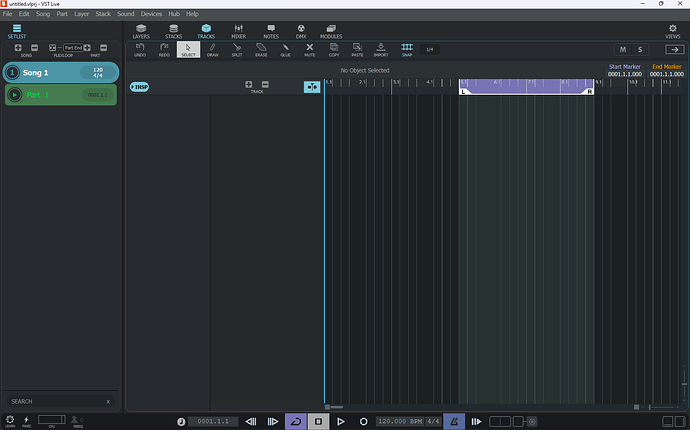Image resolution: width=690 pixels, height=430 pixels.
Task: Click the Play transport button
Action: click(x=341, y=422)
